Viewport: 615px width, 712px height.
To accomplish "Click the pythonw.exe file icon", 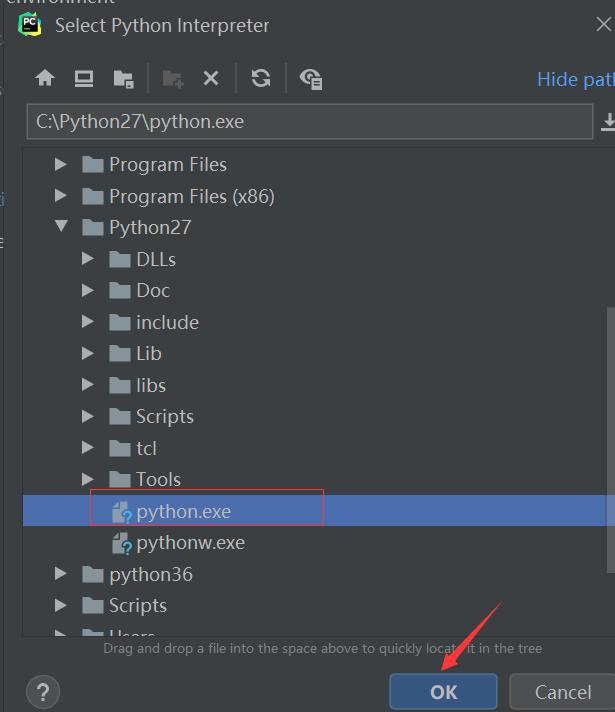I will (122, 544).
